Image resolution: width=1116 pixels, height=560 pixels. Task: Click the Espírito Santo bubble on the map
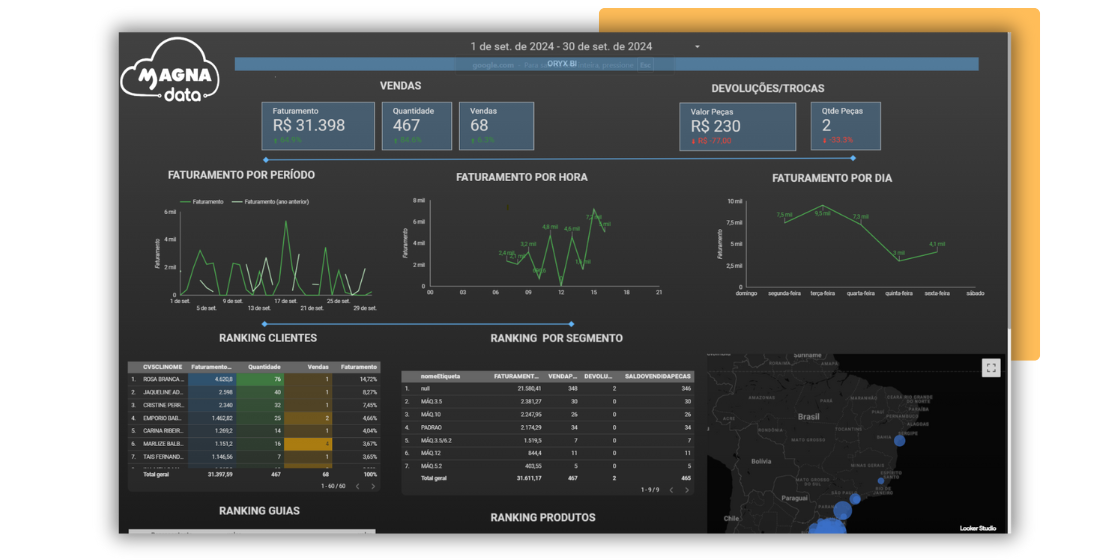coord(881,482)
